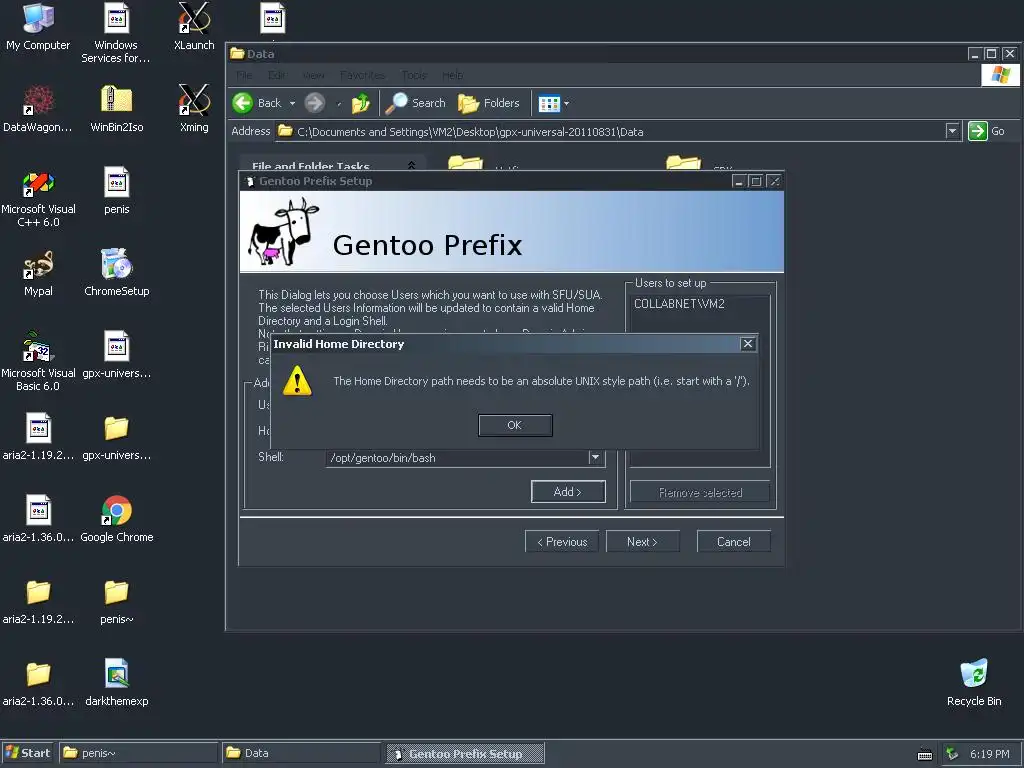Toggle Folders pane in Data window
1024x768 pixels.
[x=489, y=103]
